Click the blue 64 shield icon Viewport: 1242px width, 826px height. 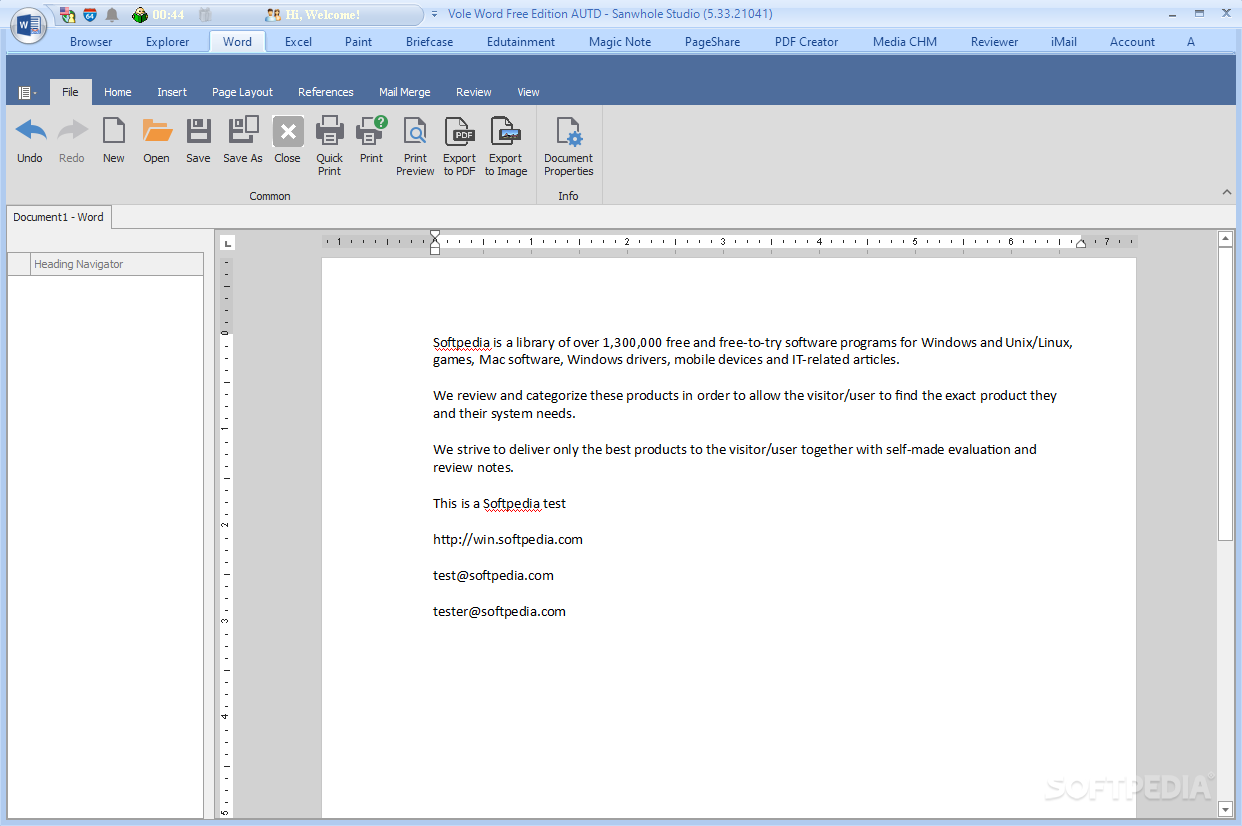pyautogui.click(x=90, y=15)
